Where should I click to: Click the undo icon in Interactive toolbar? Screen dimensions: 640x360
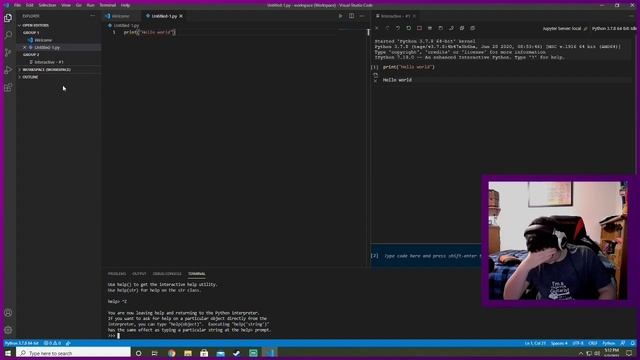398,28
